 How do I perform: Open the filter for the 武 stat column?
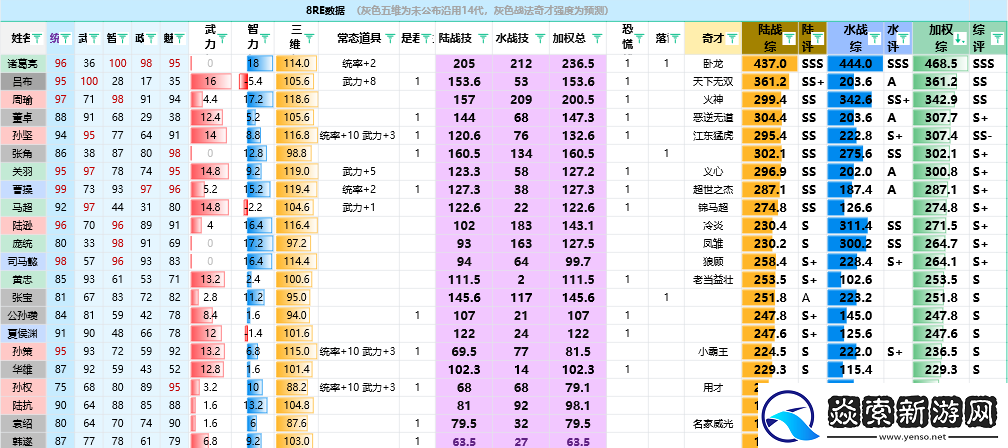point(94,39)
